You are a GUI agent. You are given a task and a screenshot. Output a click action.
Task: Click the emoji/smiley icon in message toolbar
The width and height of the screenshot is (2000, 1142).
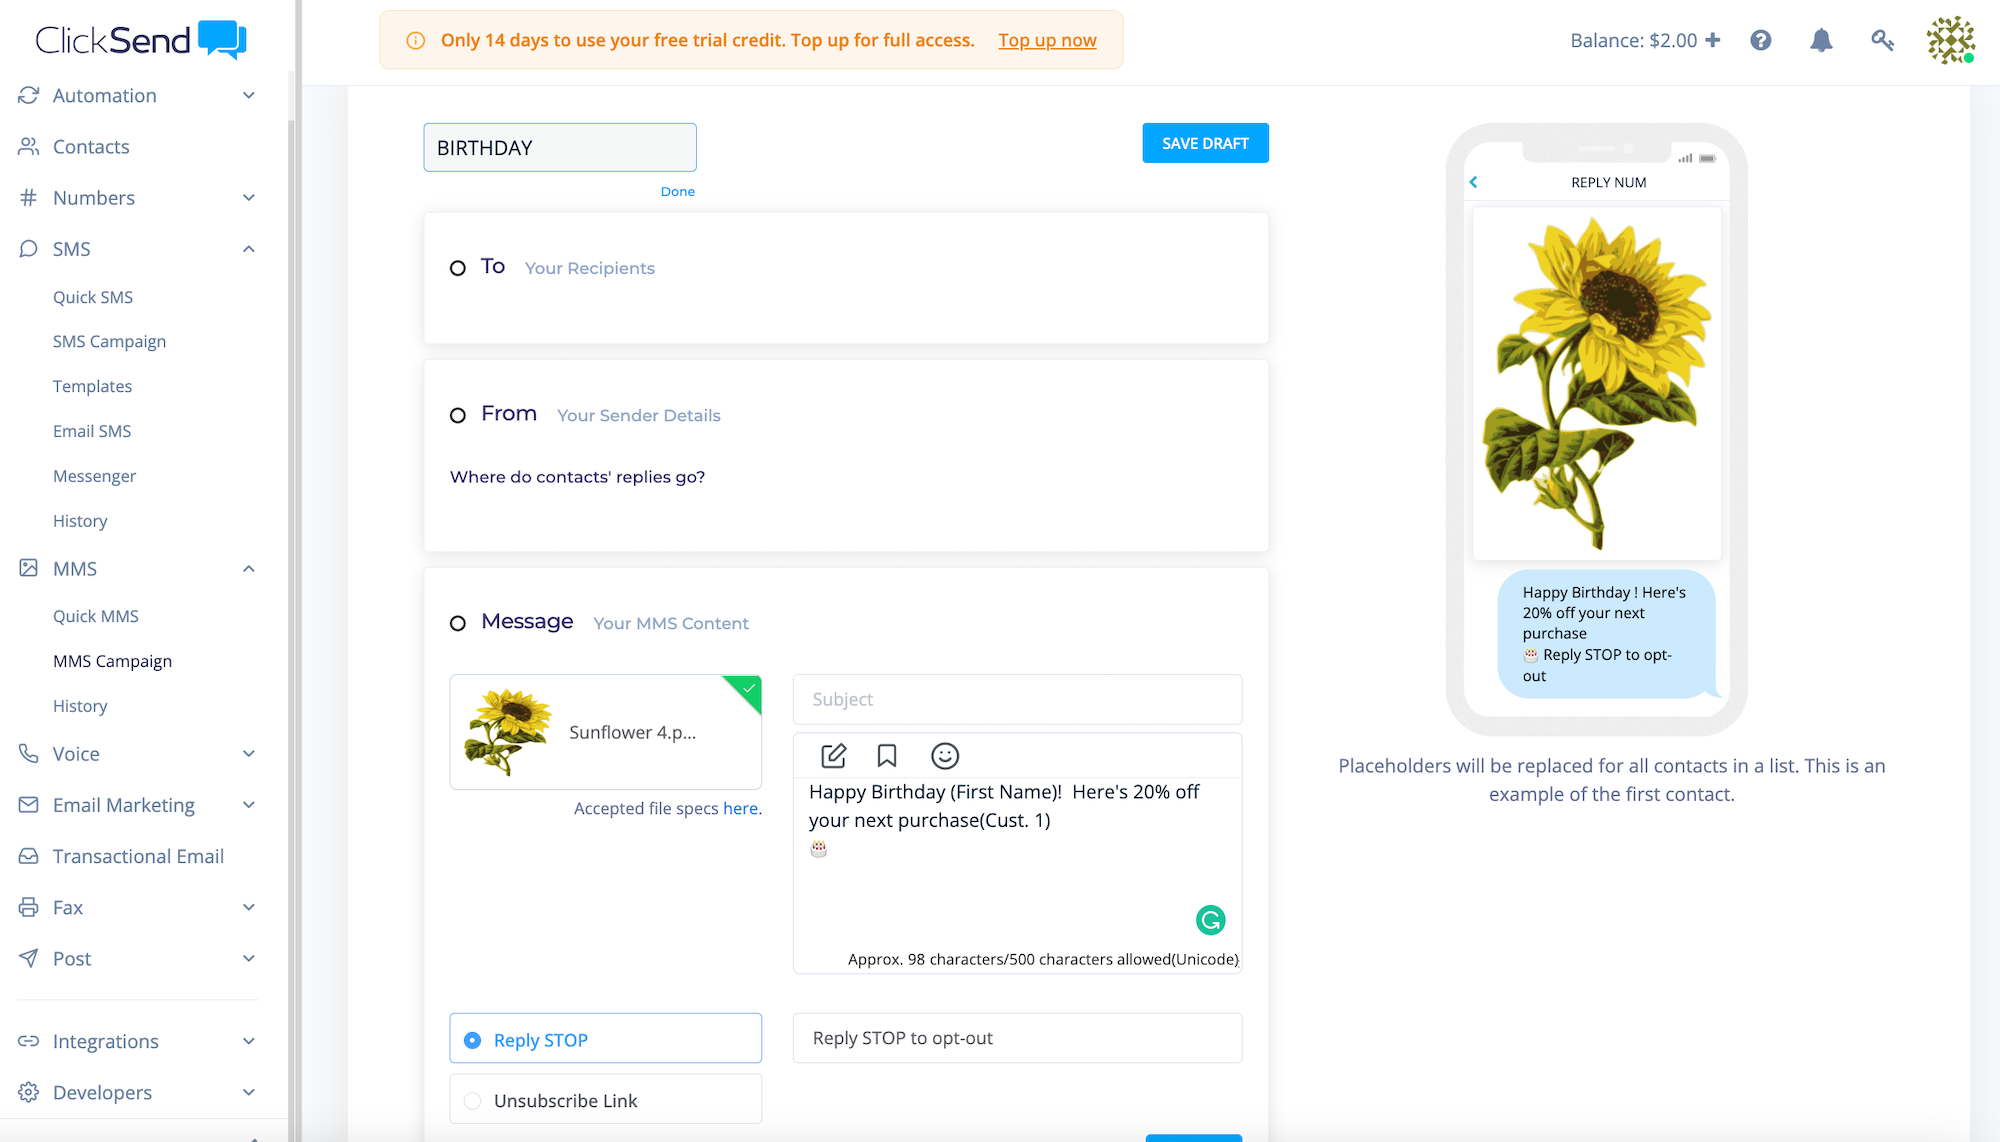point(944,756)
